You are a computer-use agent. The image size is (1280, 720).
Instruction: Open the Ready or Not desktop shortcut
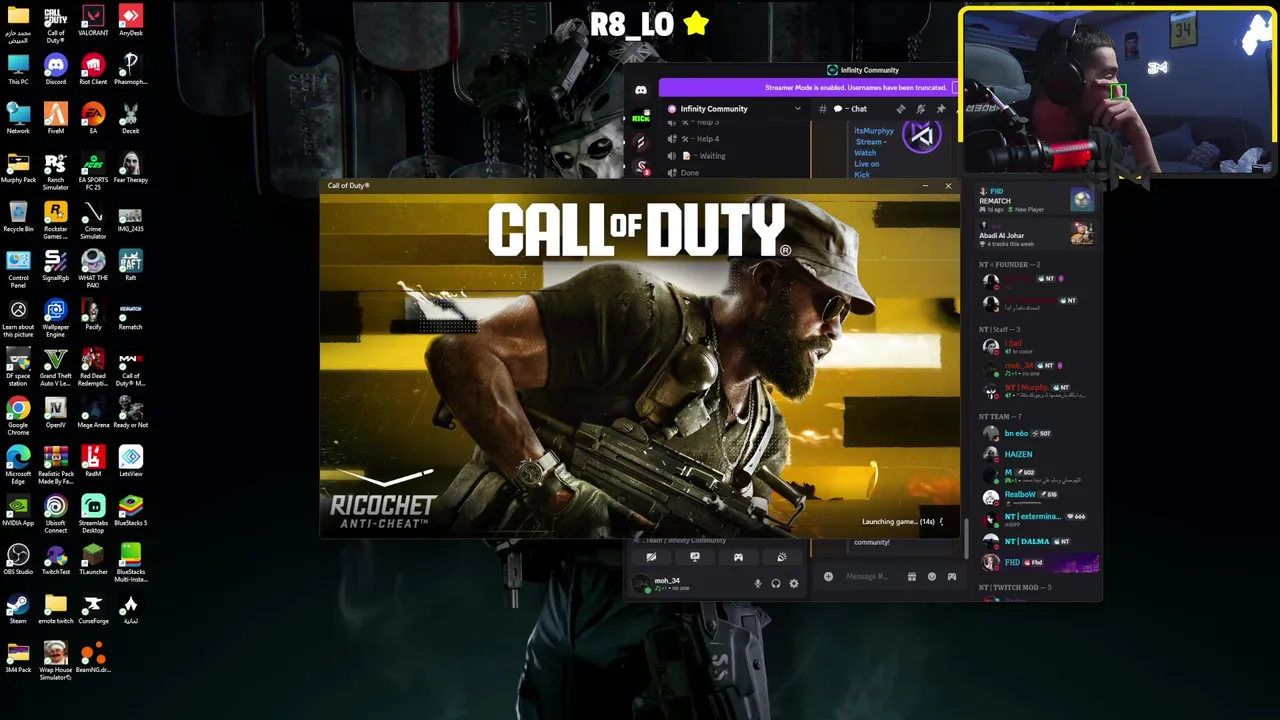[130, 413]
